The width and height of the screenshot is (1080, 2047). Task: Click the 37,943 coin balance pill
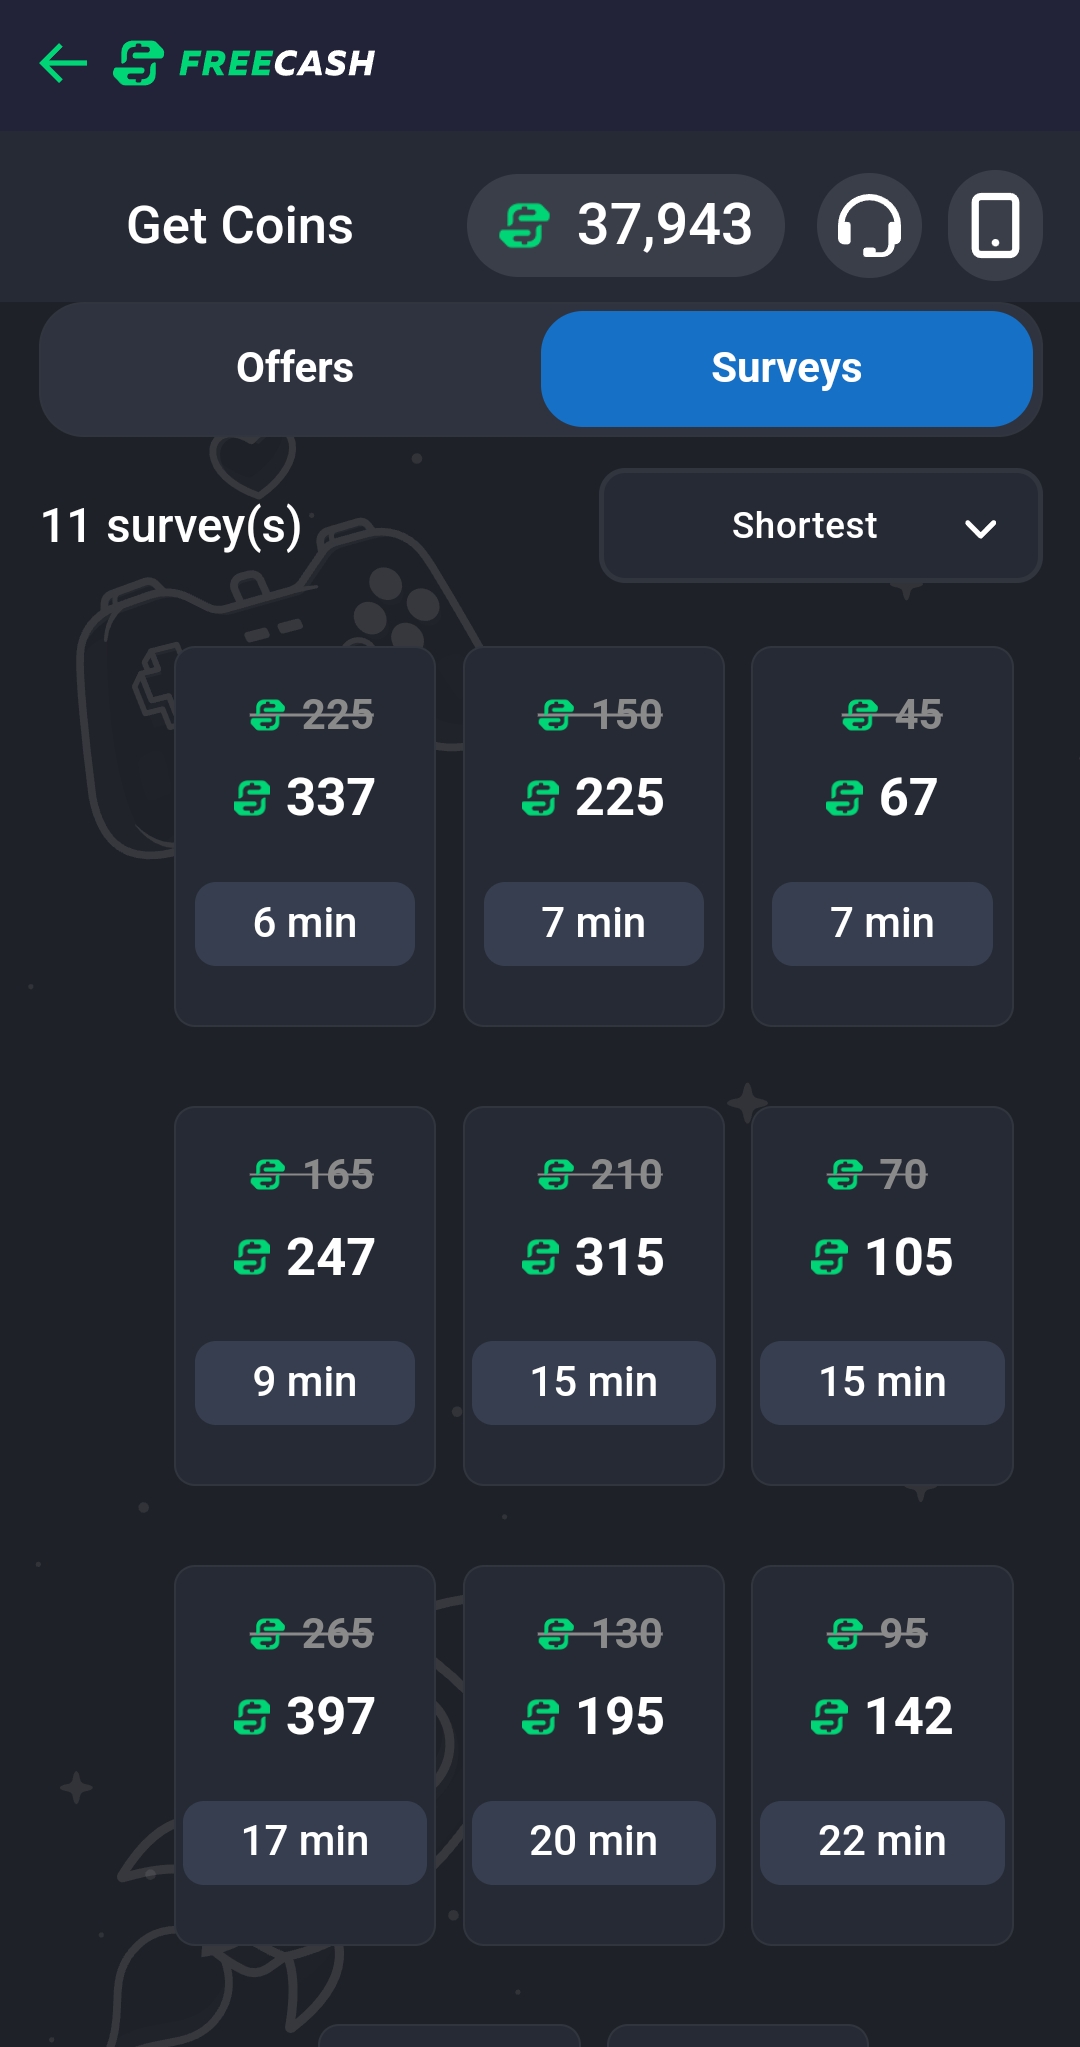pyautogui.click(x=625, y=225)
